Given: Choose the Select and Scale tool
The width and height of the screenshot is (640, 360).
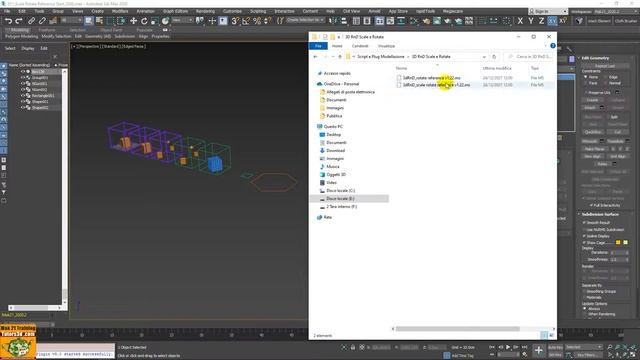Looking at the screenshot, I should coord(154,20).
